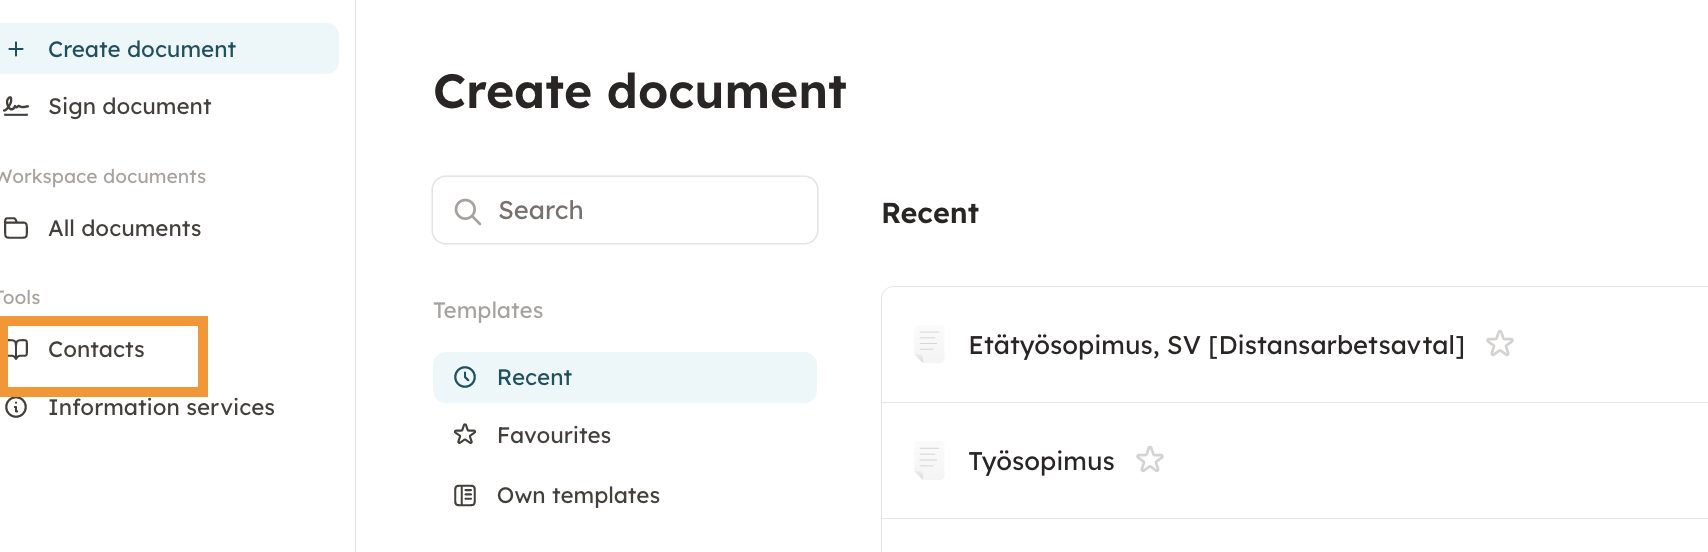Open Information services
The image size is (1708, 552).
161,407
